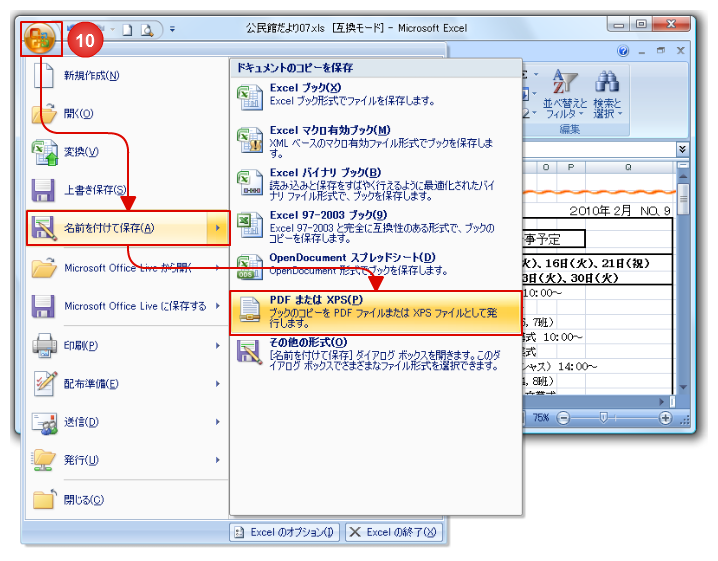Choose 上書き保存(S) to save the workbook
The image size is (718, 561).
pos(126,190)
